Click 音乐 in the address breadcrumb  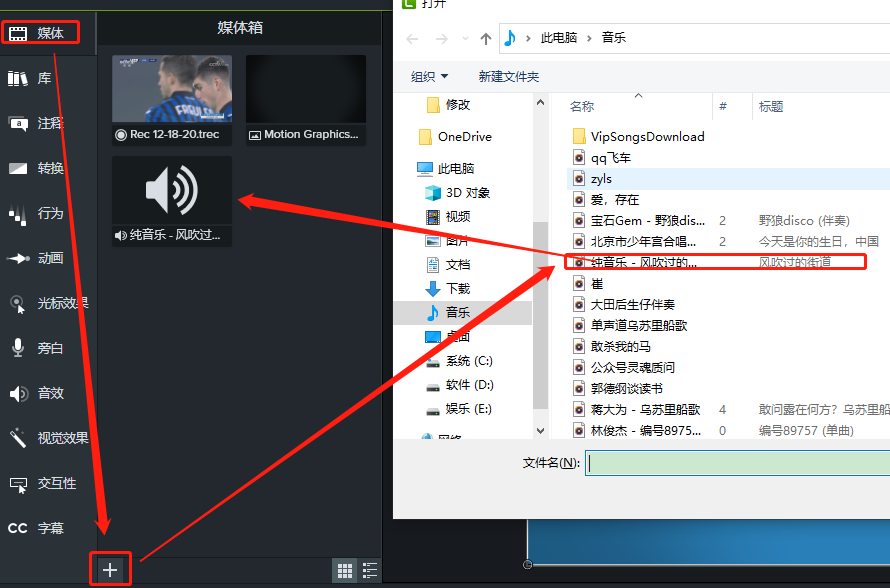click(614, 37)
